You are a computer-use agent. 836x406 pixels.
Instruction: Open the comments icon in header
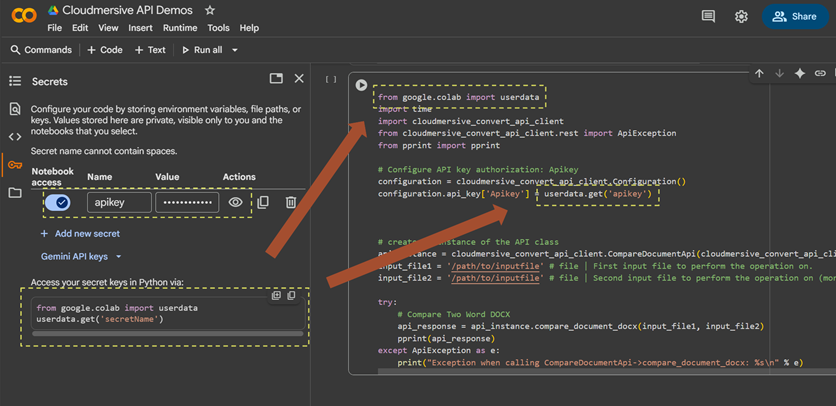point(709,17)
